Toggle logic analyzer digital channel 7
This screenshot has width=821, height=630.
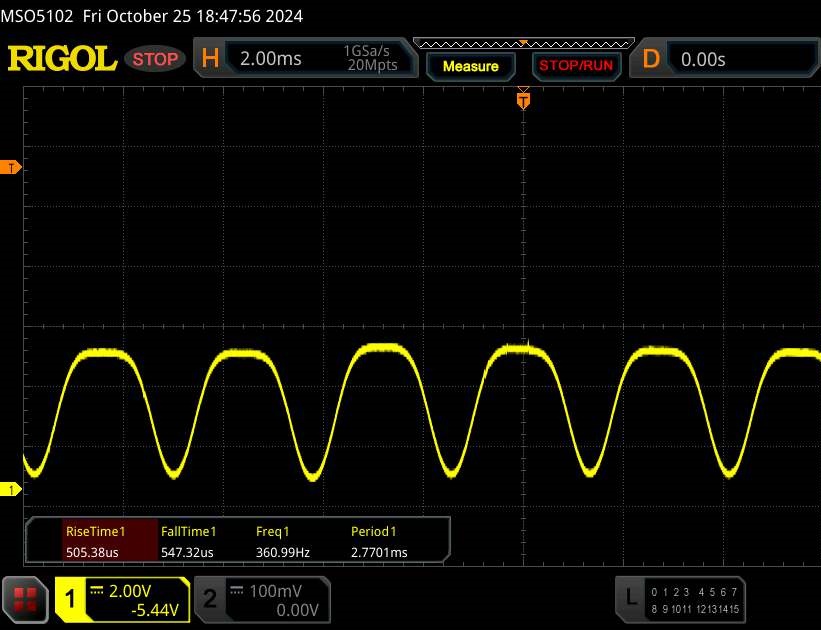pyautogui.click(x=734, y=592)
